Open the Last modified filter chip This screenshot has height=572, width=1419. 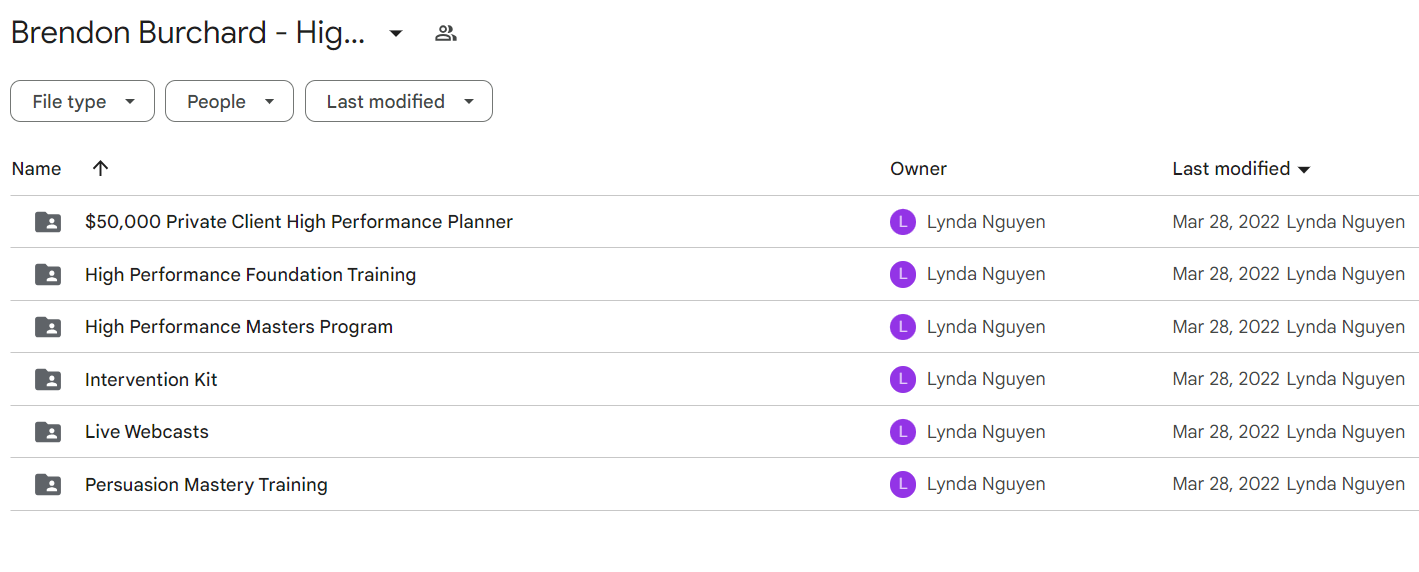tap(398, 101)
